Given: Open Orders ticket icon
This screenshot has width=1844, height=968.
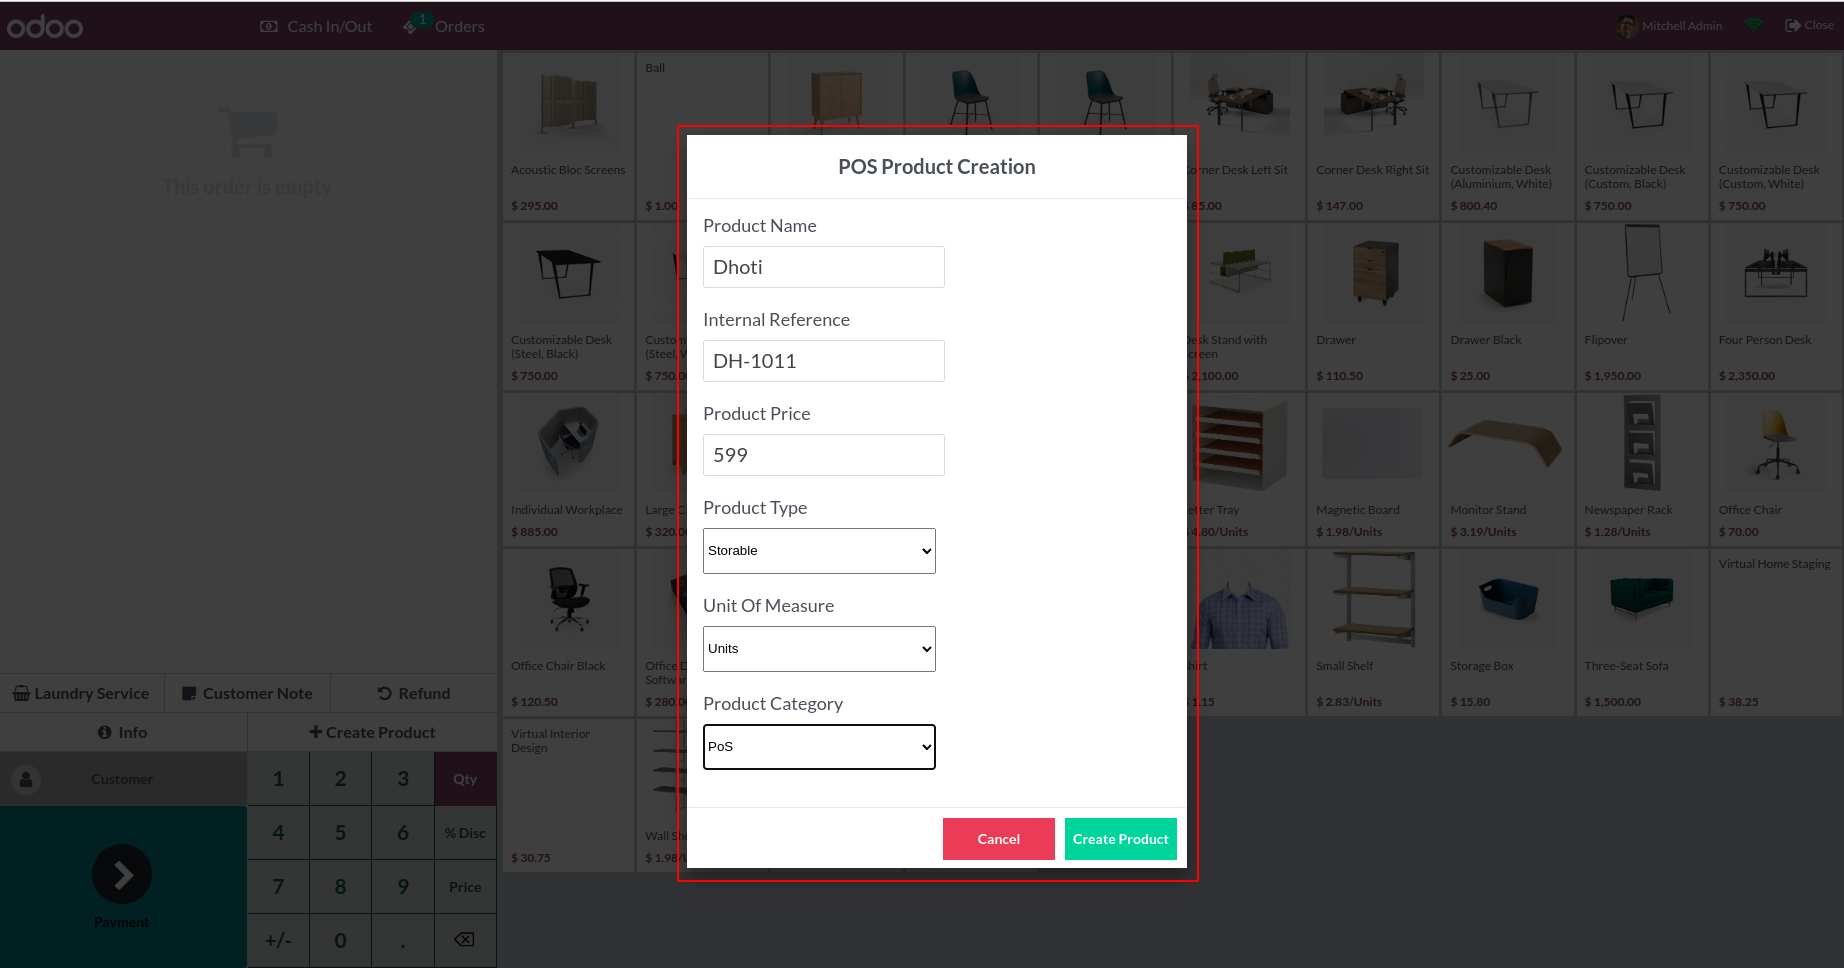Looking at the screenshot, I should (x=411, y=26).
